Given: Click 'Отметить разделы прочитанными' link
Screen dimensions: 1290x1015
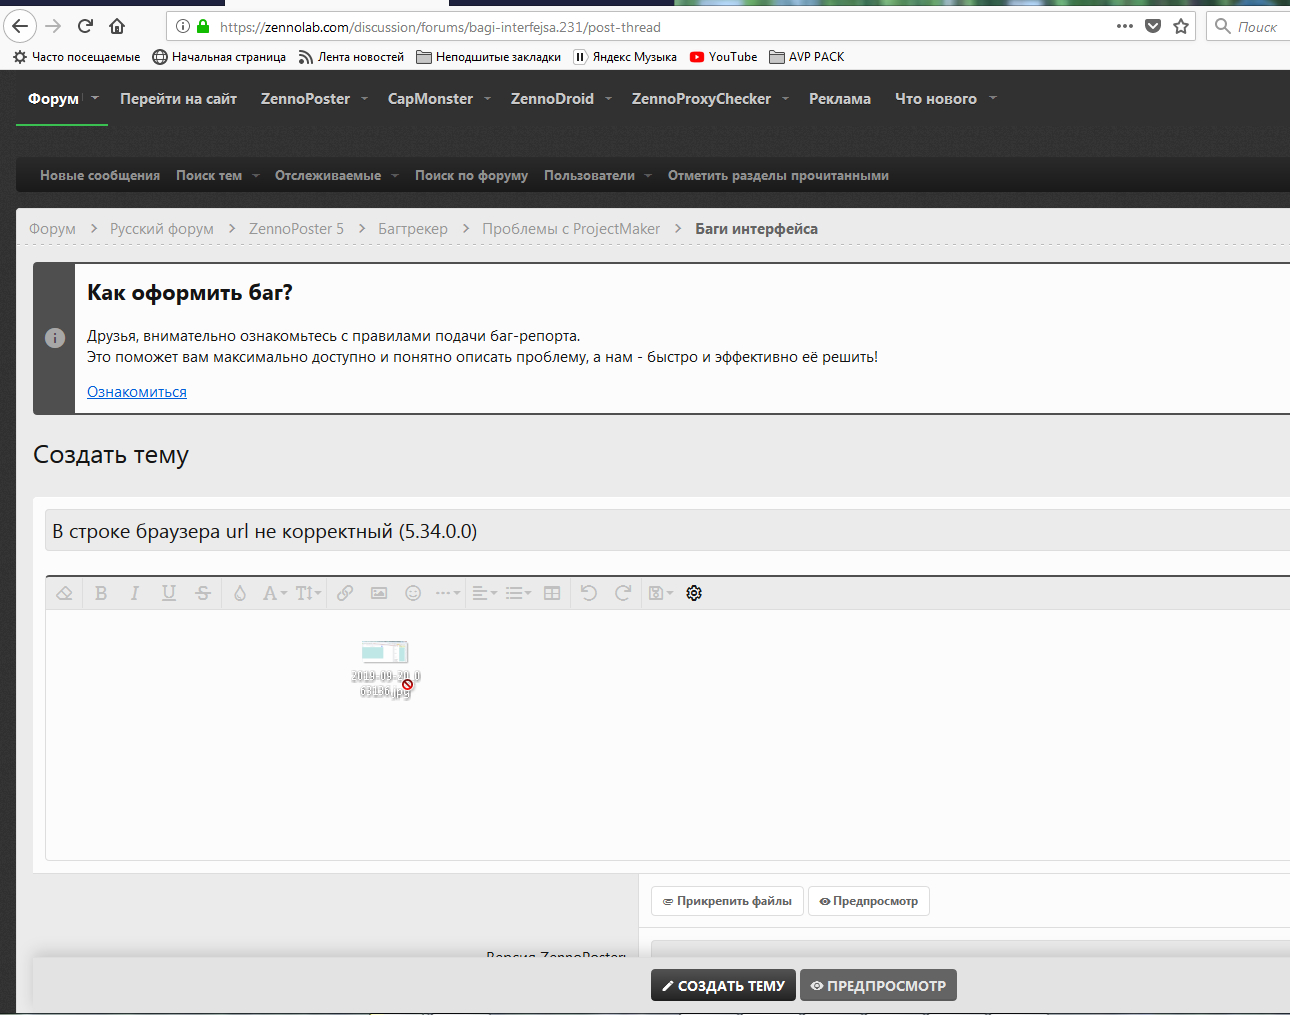Looking at the screenshot, I should pos(778,176).
